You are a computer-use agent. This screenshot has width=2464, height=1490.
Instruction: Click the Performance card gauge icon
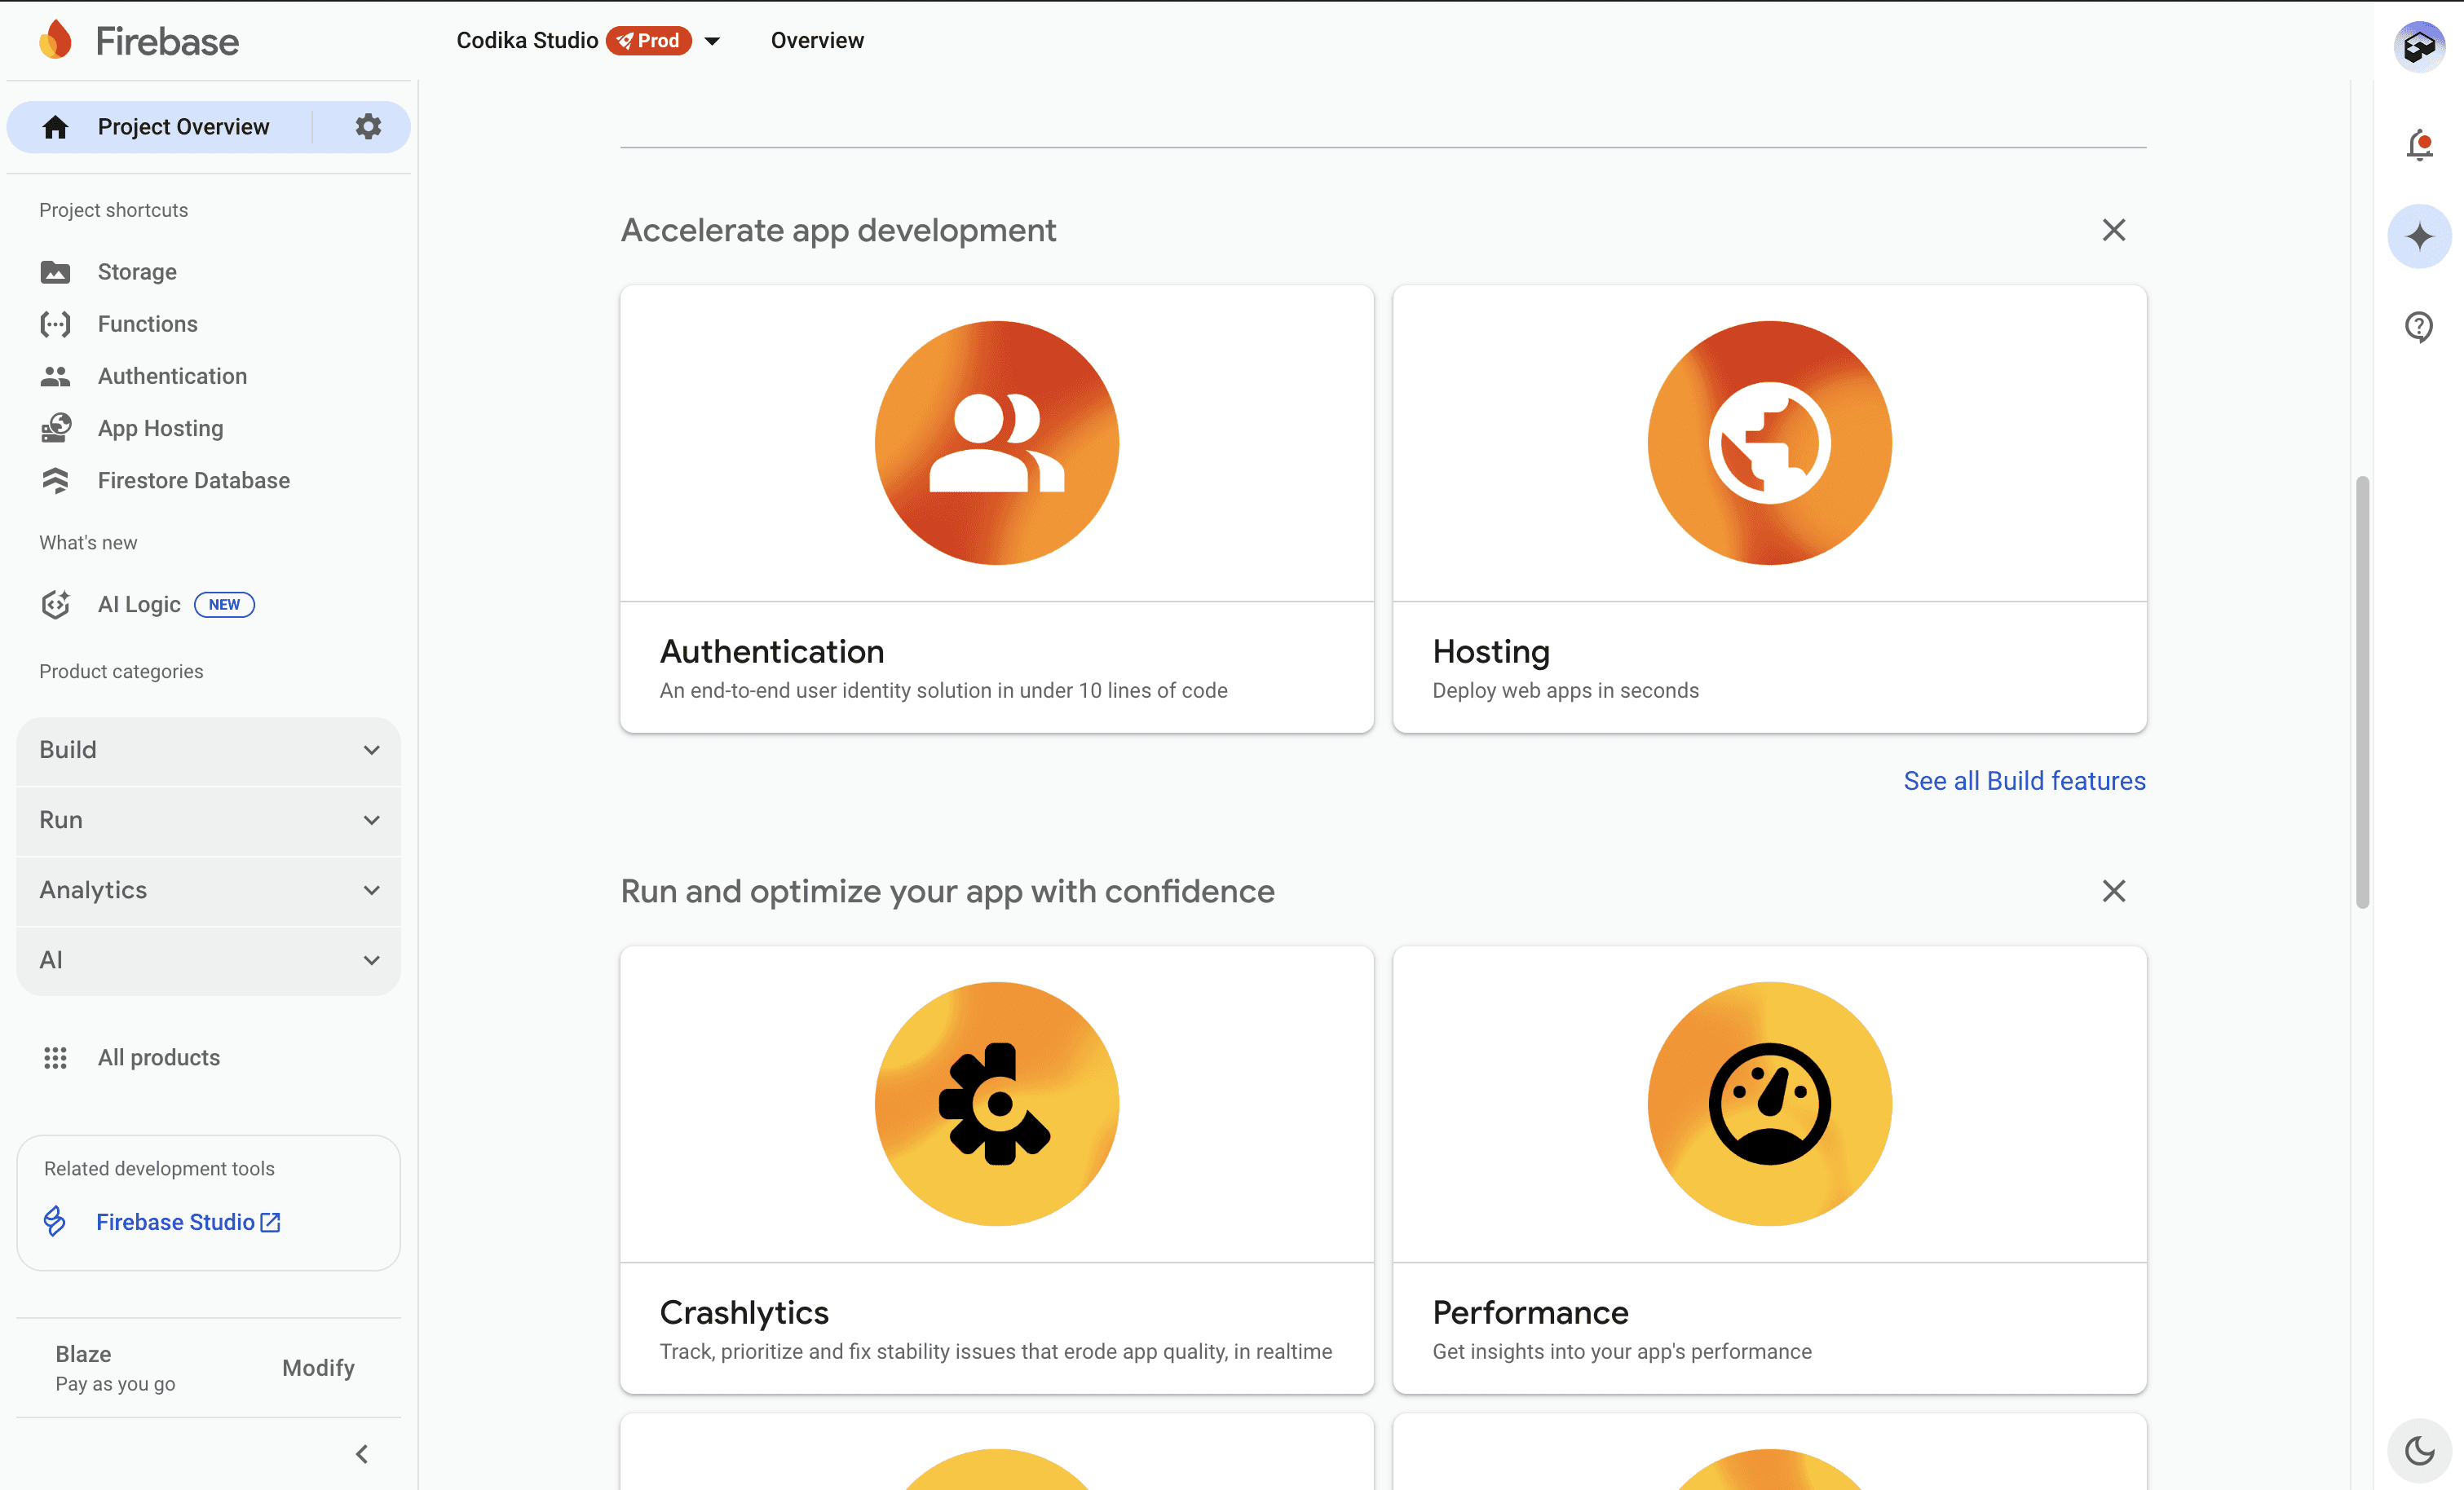tap(1770, 1104)
